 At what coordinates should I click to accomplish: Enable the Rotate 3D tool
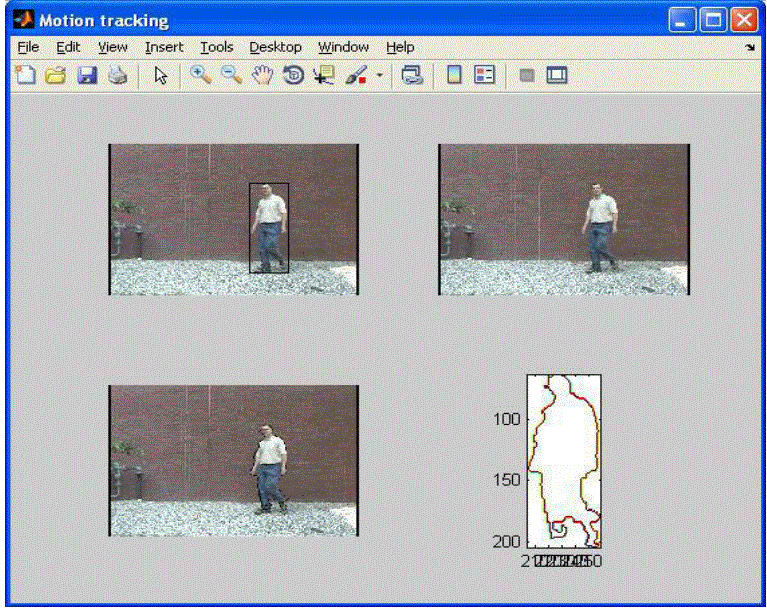293,75
